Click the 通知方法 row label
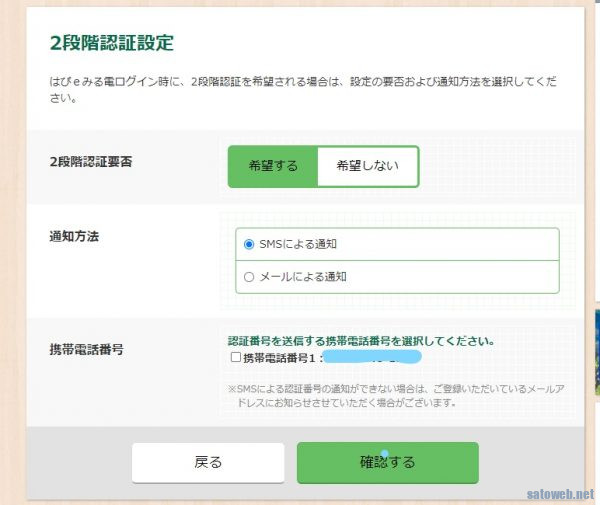600x505 pixels. [x=74, y=236]
